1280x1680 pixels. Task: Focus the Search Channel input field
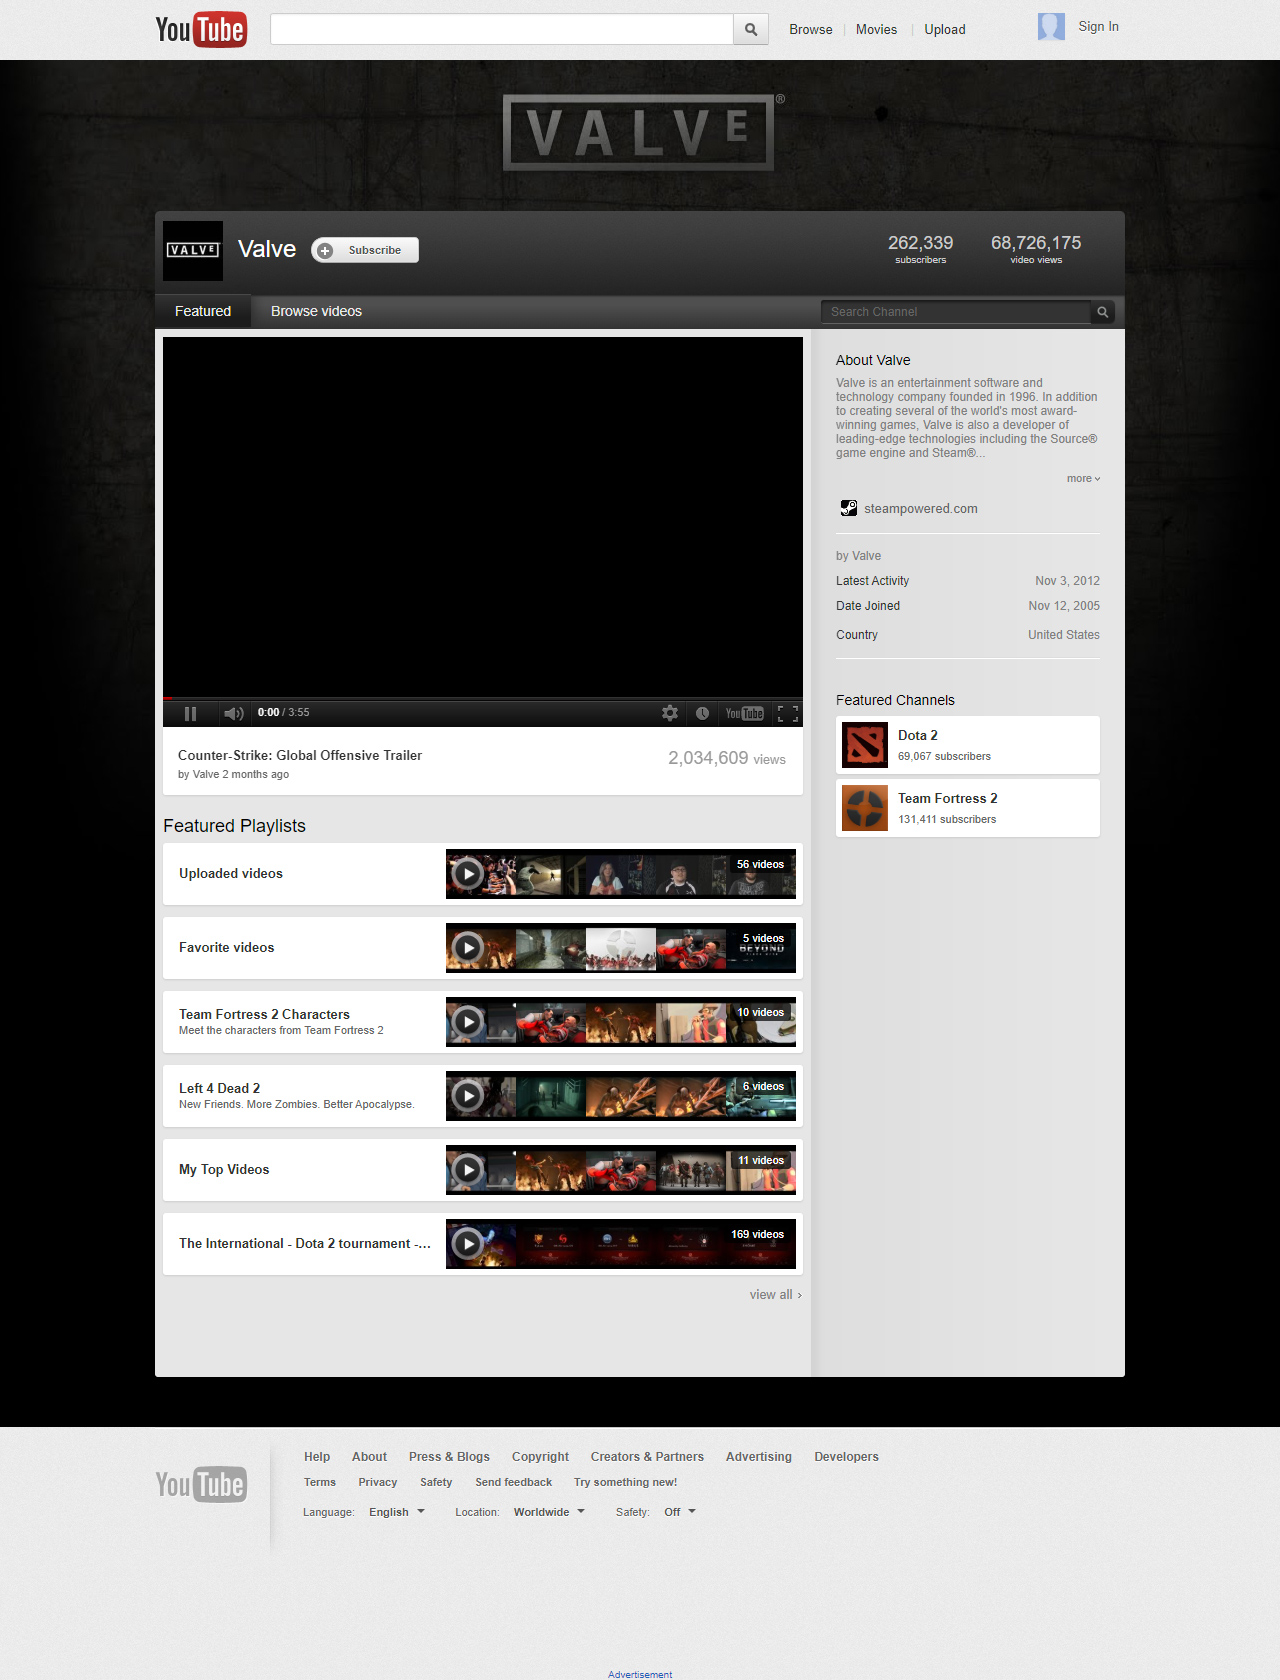956,312
